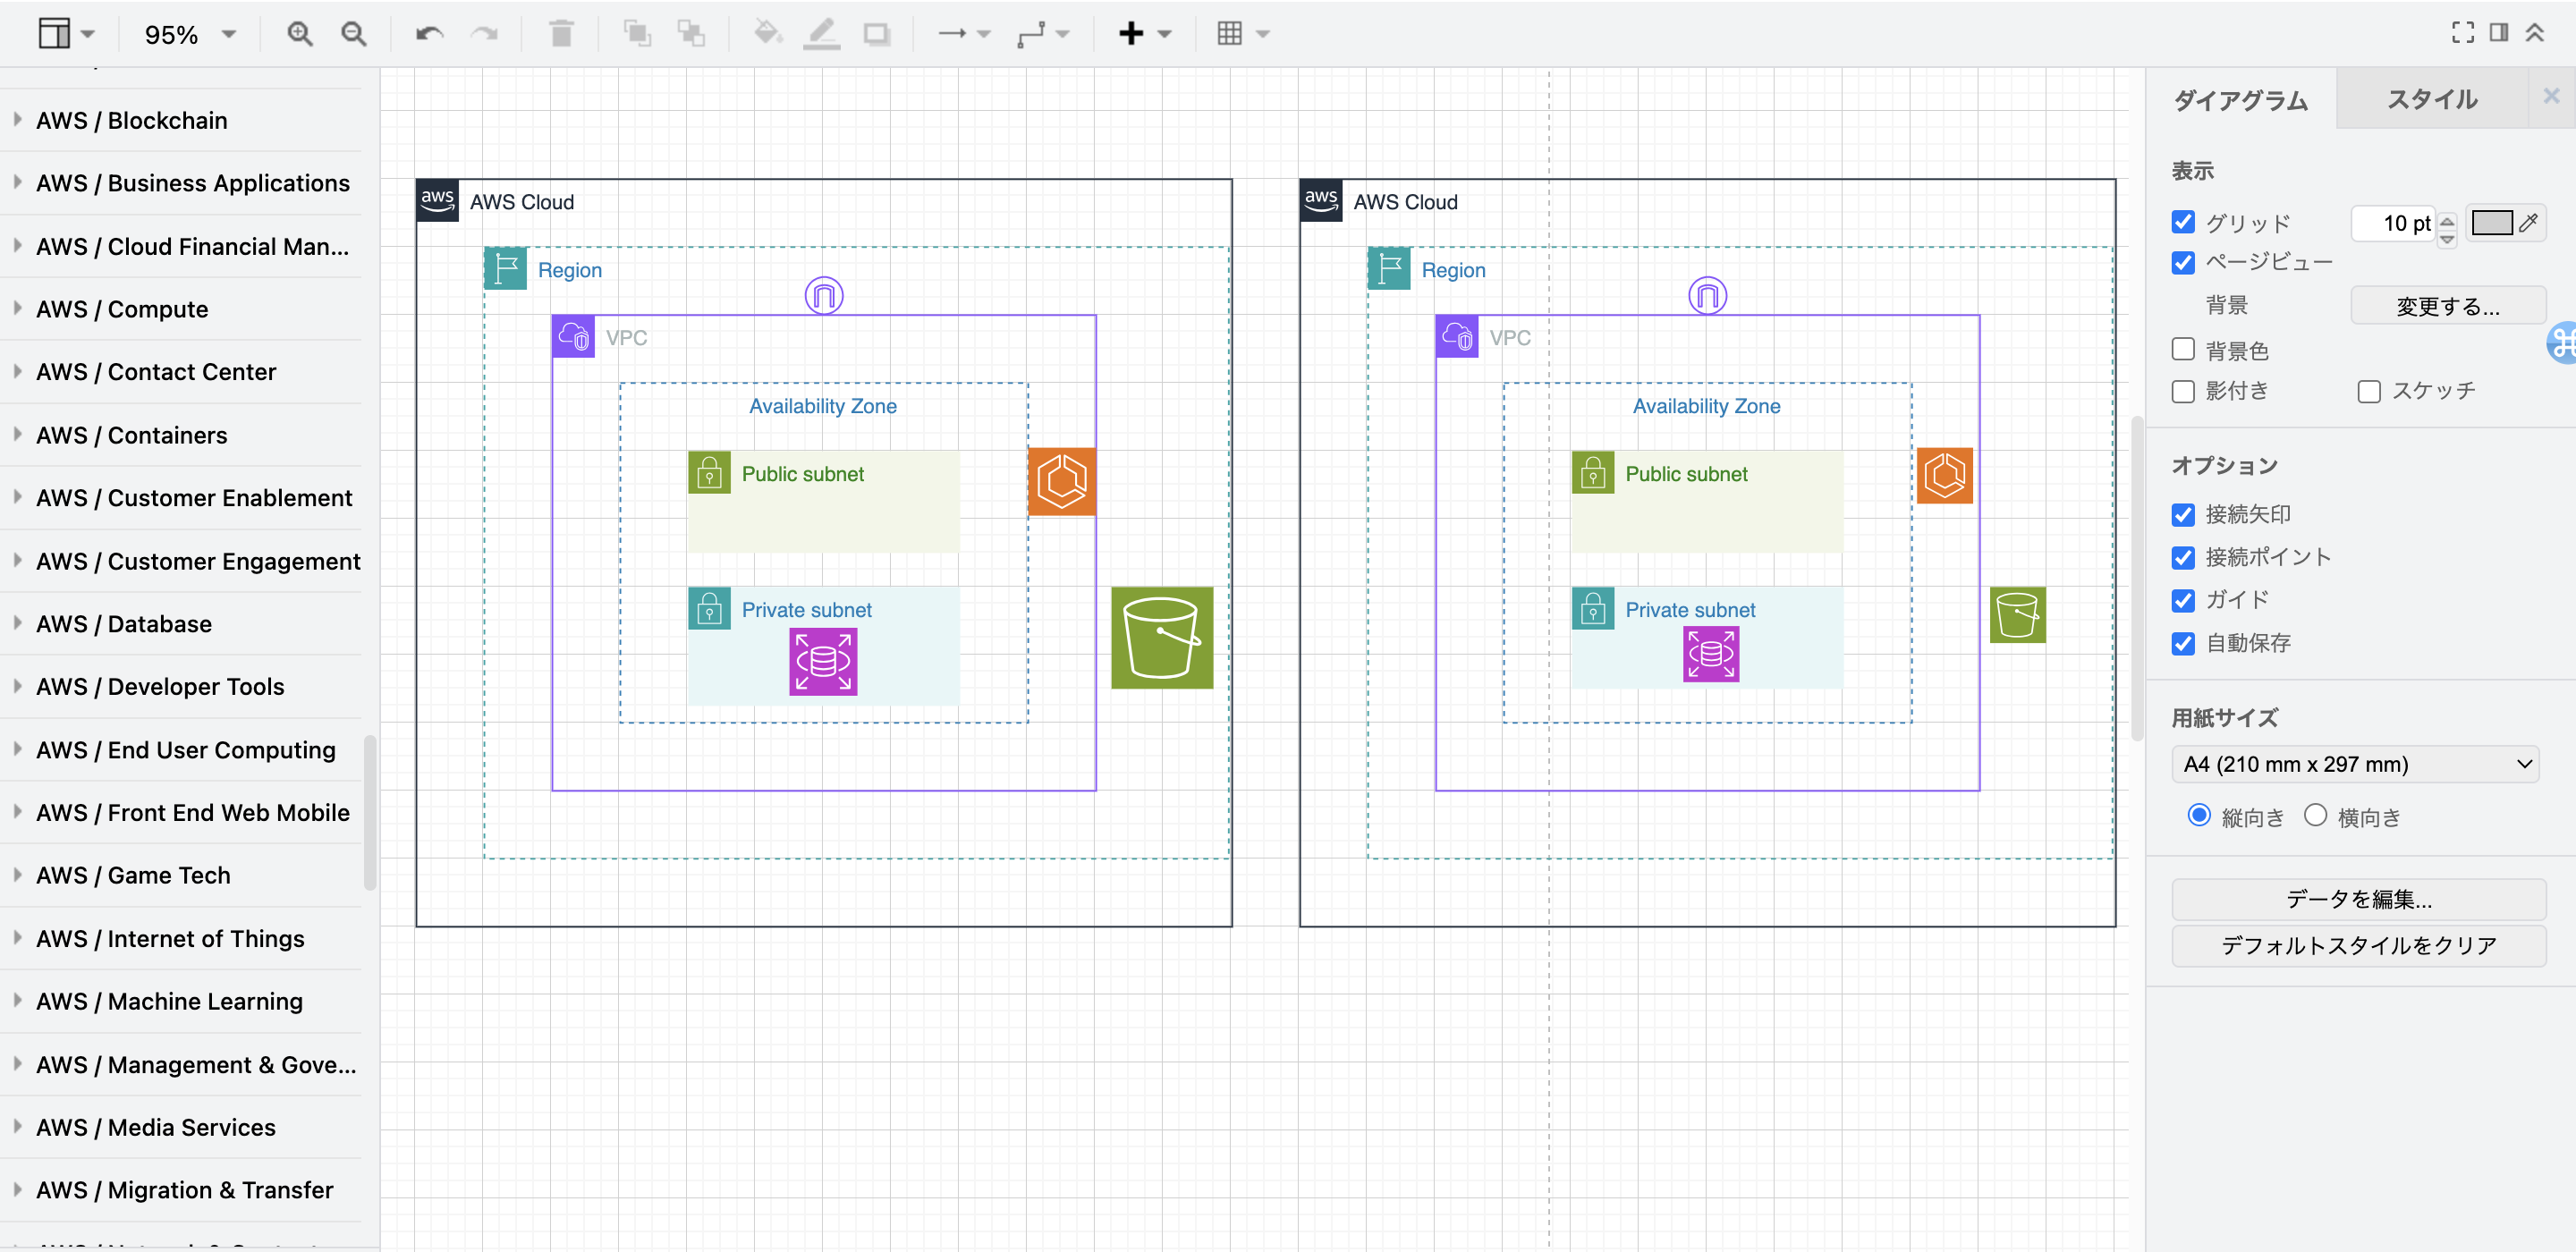
Task: Click the grid color swatch
Action: click(2491, 222)
